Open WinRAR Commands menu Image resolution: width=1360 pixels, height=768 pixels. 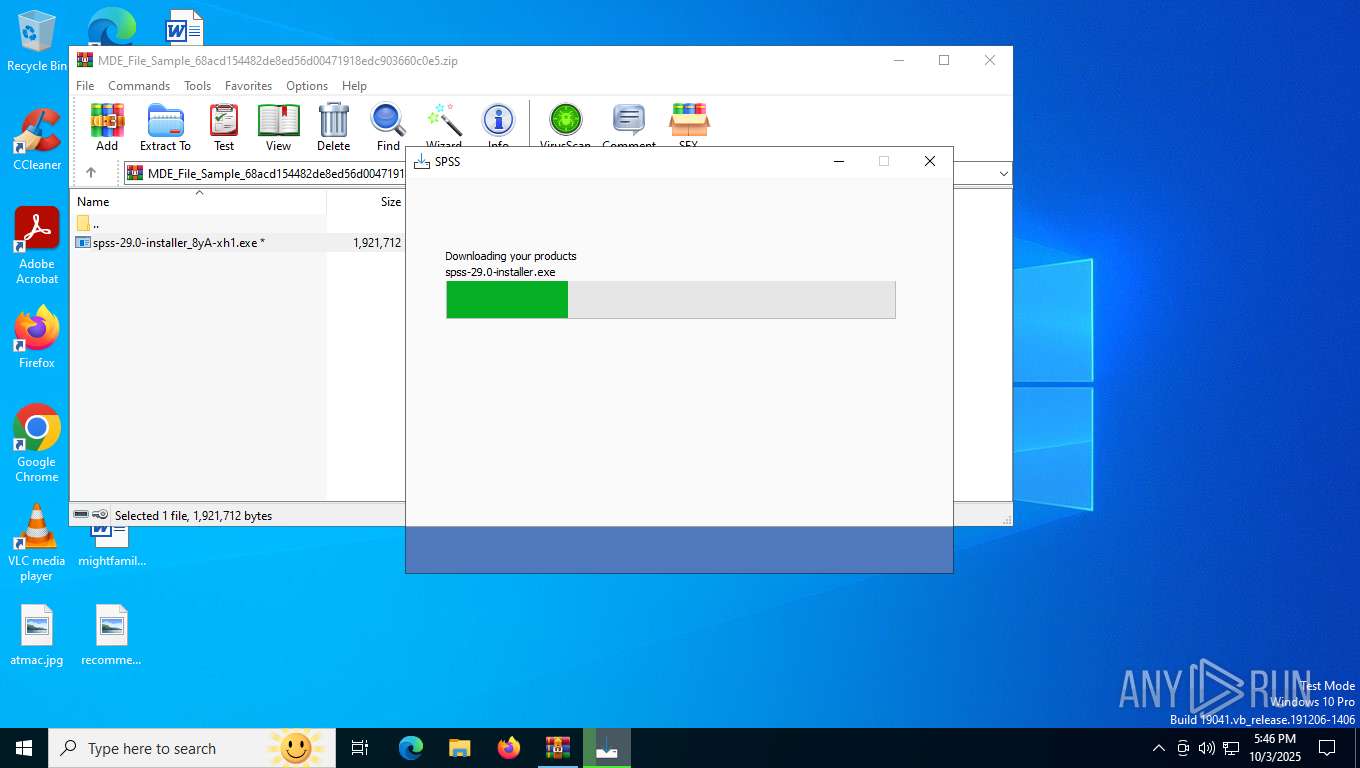point(139,86)
